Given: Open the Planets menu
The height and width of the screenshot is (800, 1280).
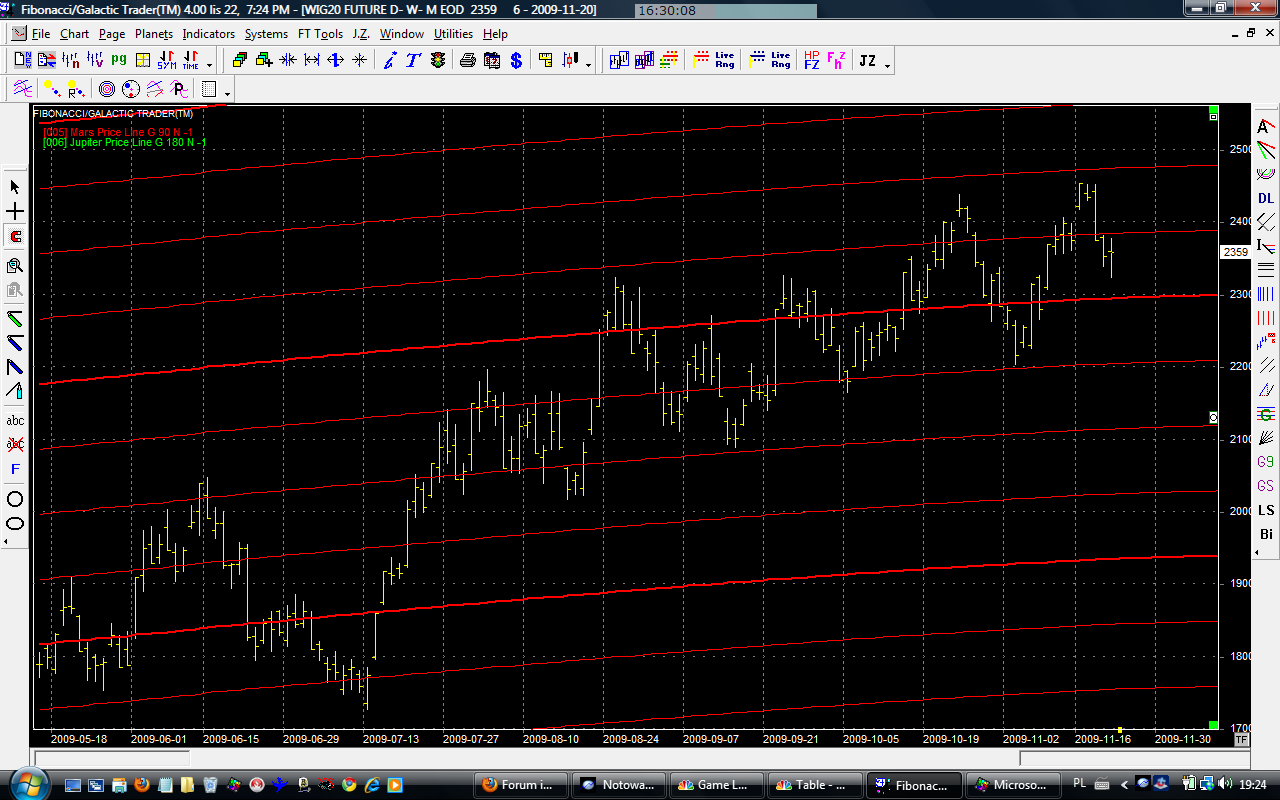Looking at the screenshot, I should click(x=154, y=34).
